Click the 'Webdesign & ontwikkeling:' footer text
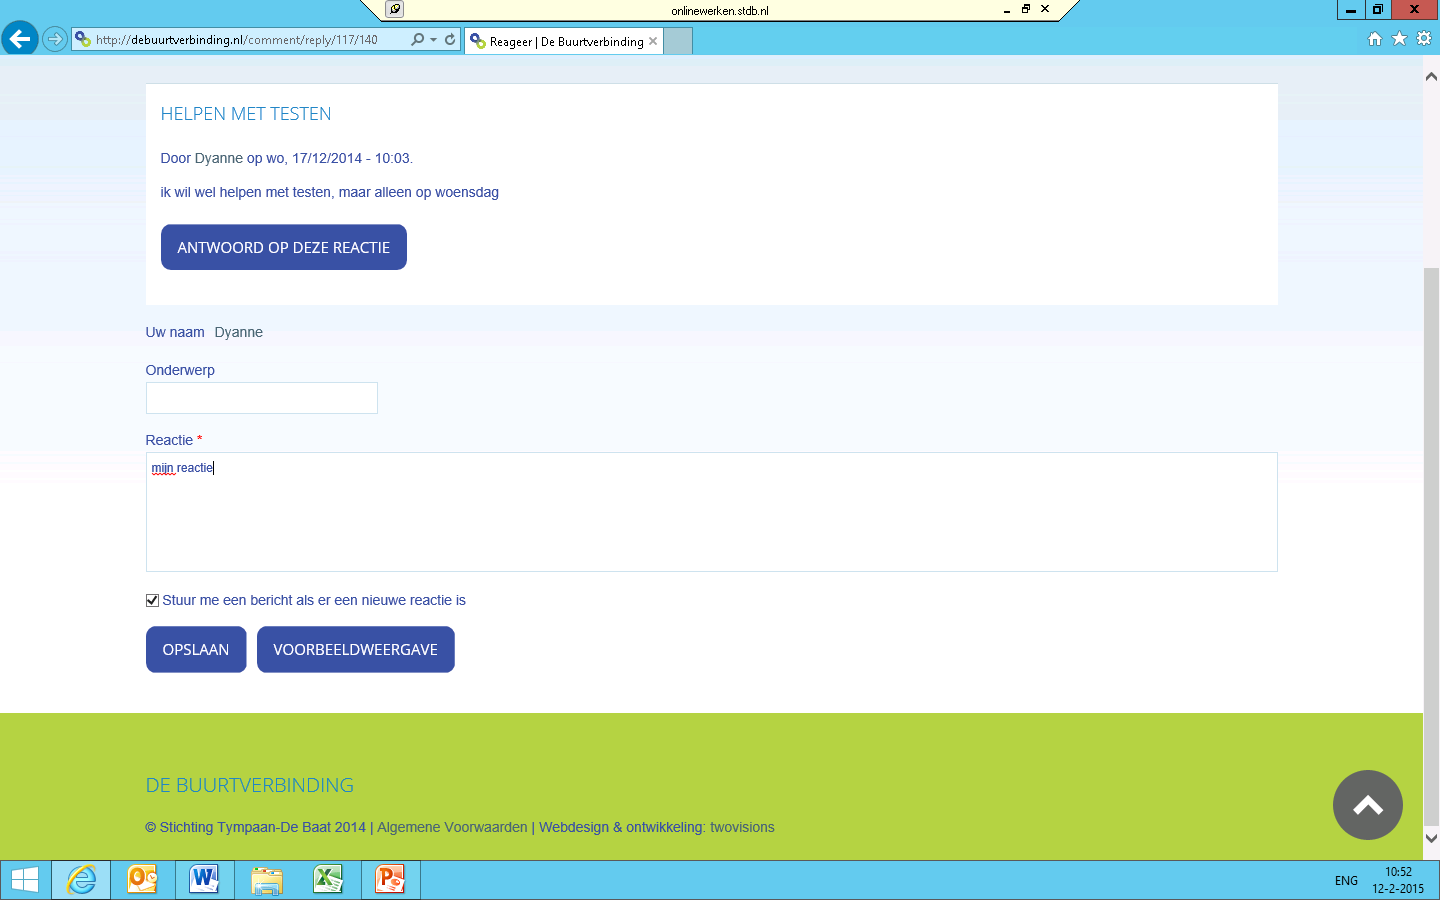 pyautogui.click(x=622, y=827)
